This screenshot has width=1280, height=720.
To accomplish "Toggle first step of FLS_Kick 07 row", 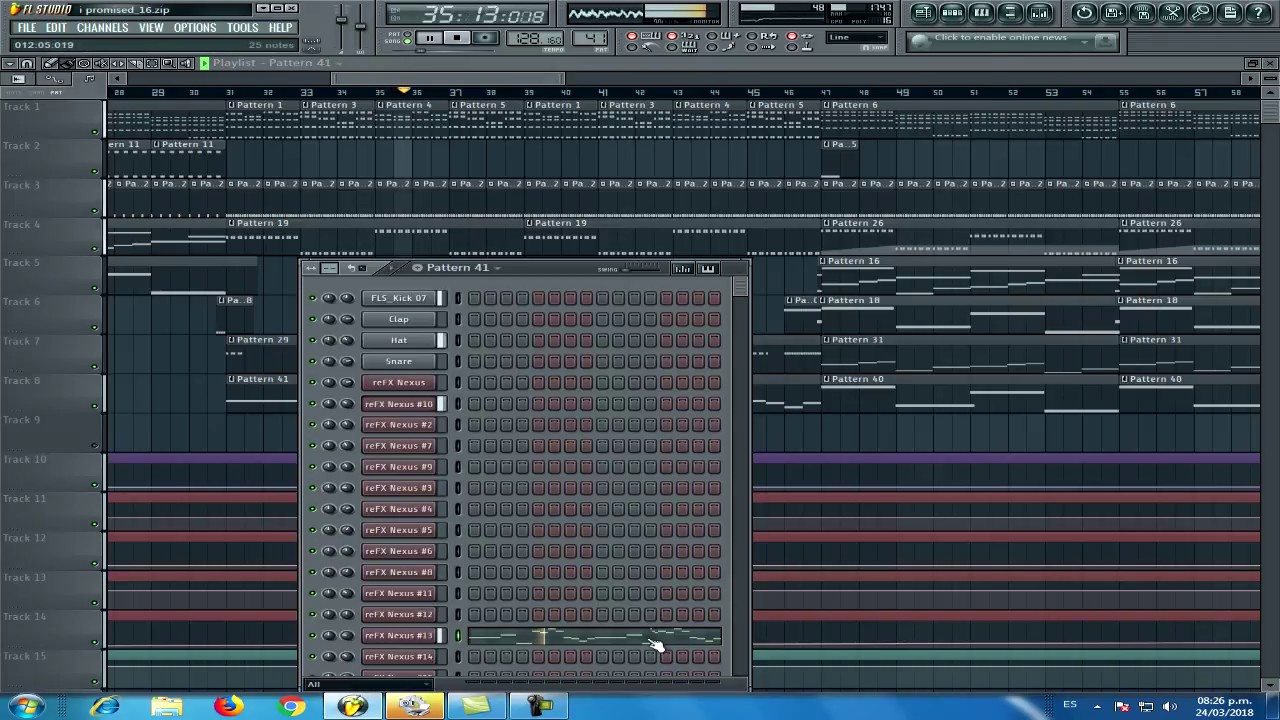I will pos(474,298).
